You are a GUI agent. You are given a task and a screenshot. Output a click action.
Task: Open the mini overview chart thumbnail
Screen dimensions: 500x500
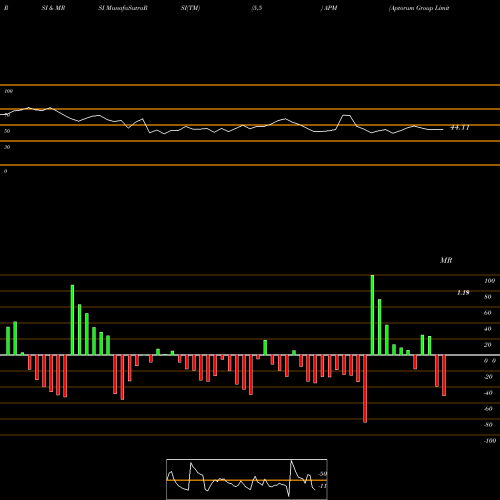[x=247, y=479]
